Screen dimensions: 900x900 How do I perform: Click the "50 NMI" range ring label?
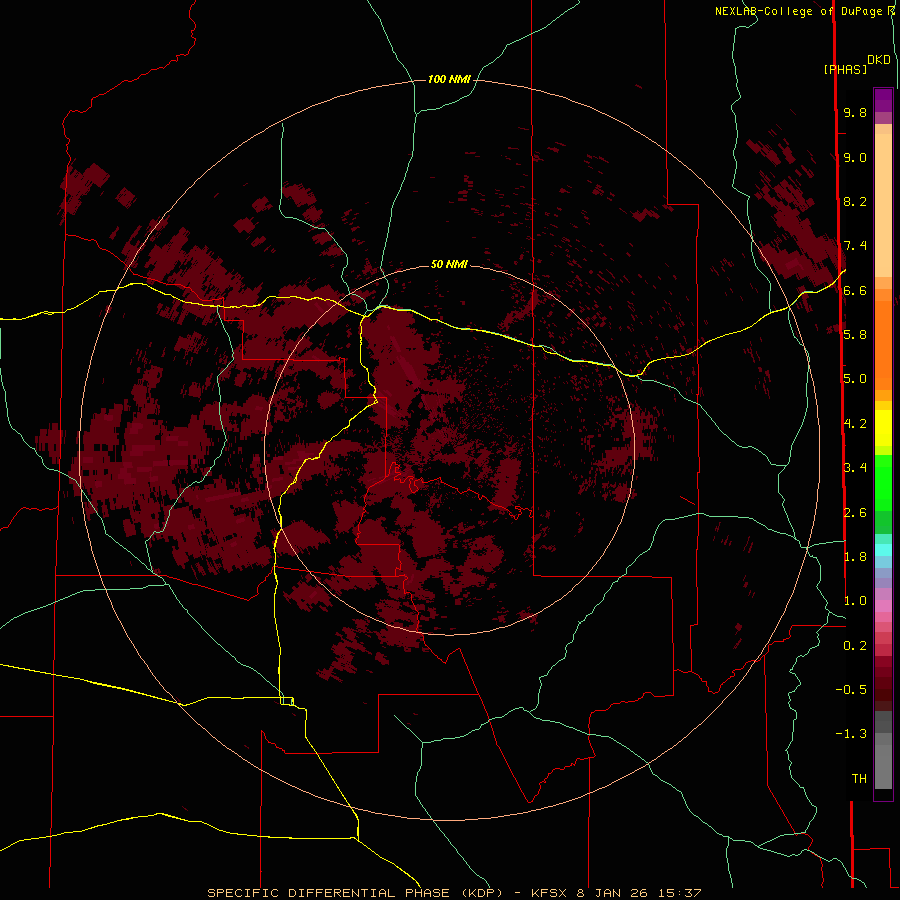[449, 264]
